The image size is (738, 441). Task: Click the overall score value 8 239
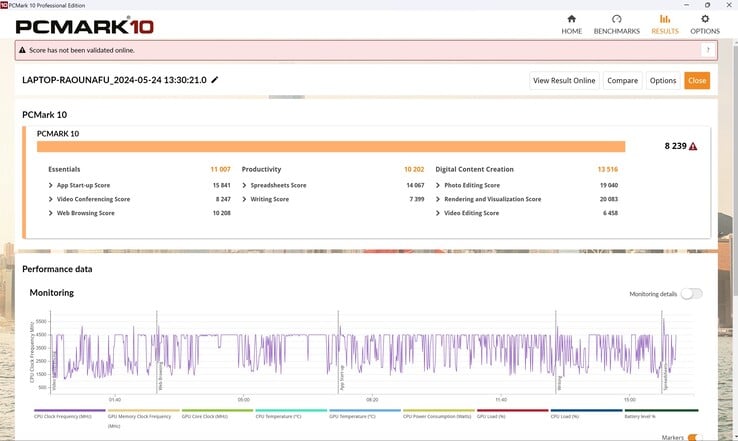675,146
